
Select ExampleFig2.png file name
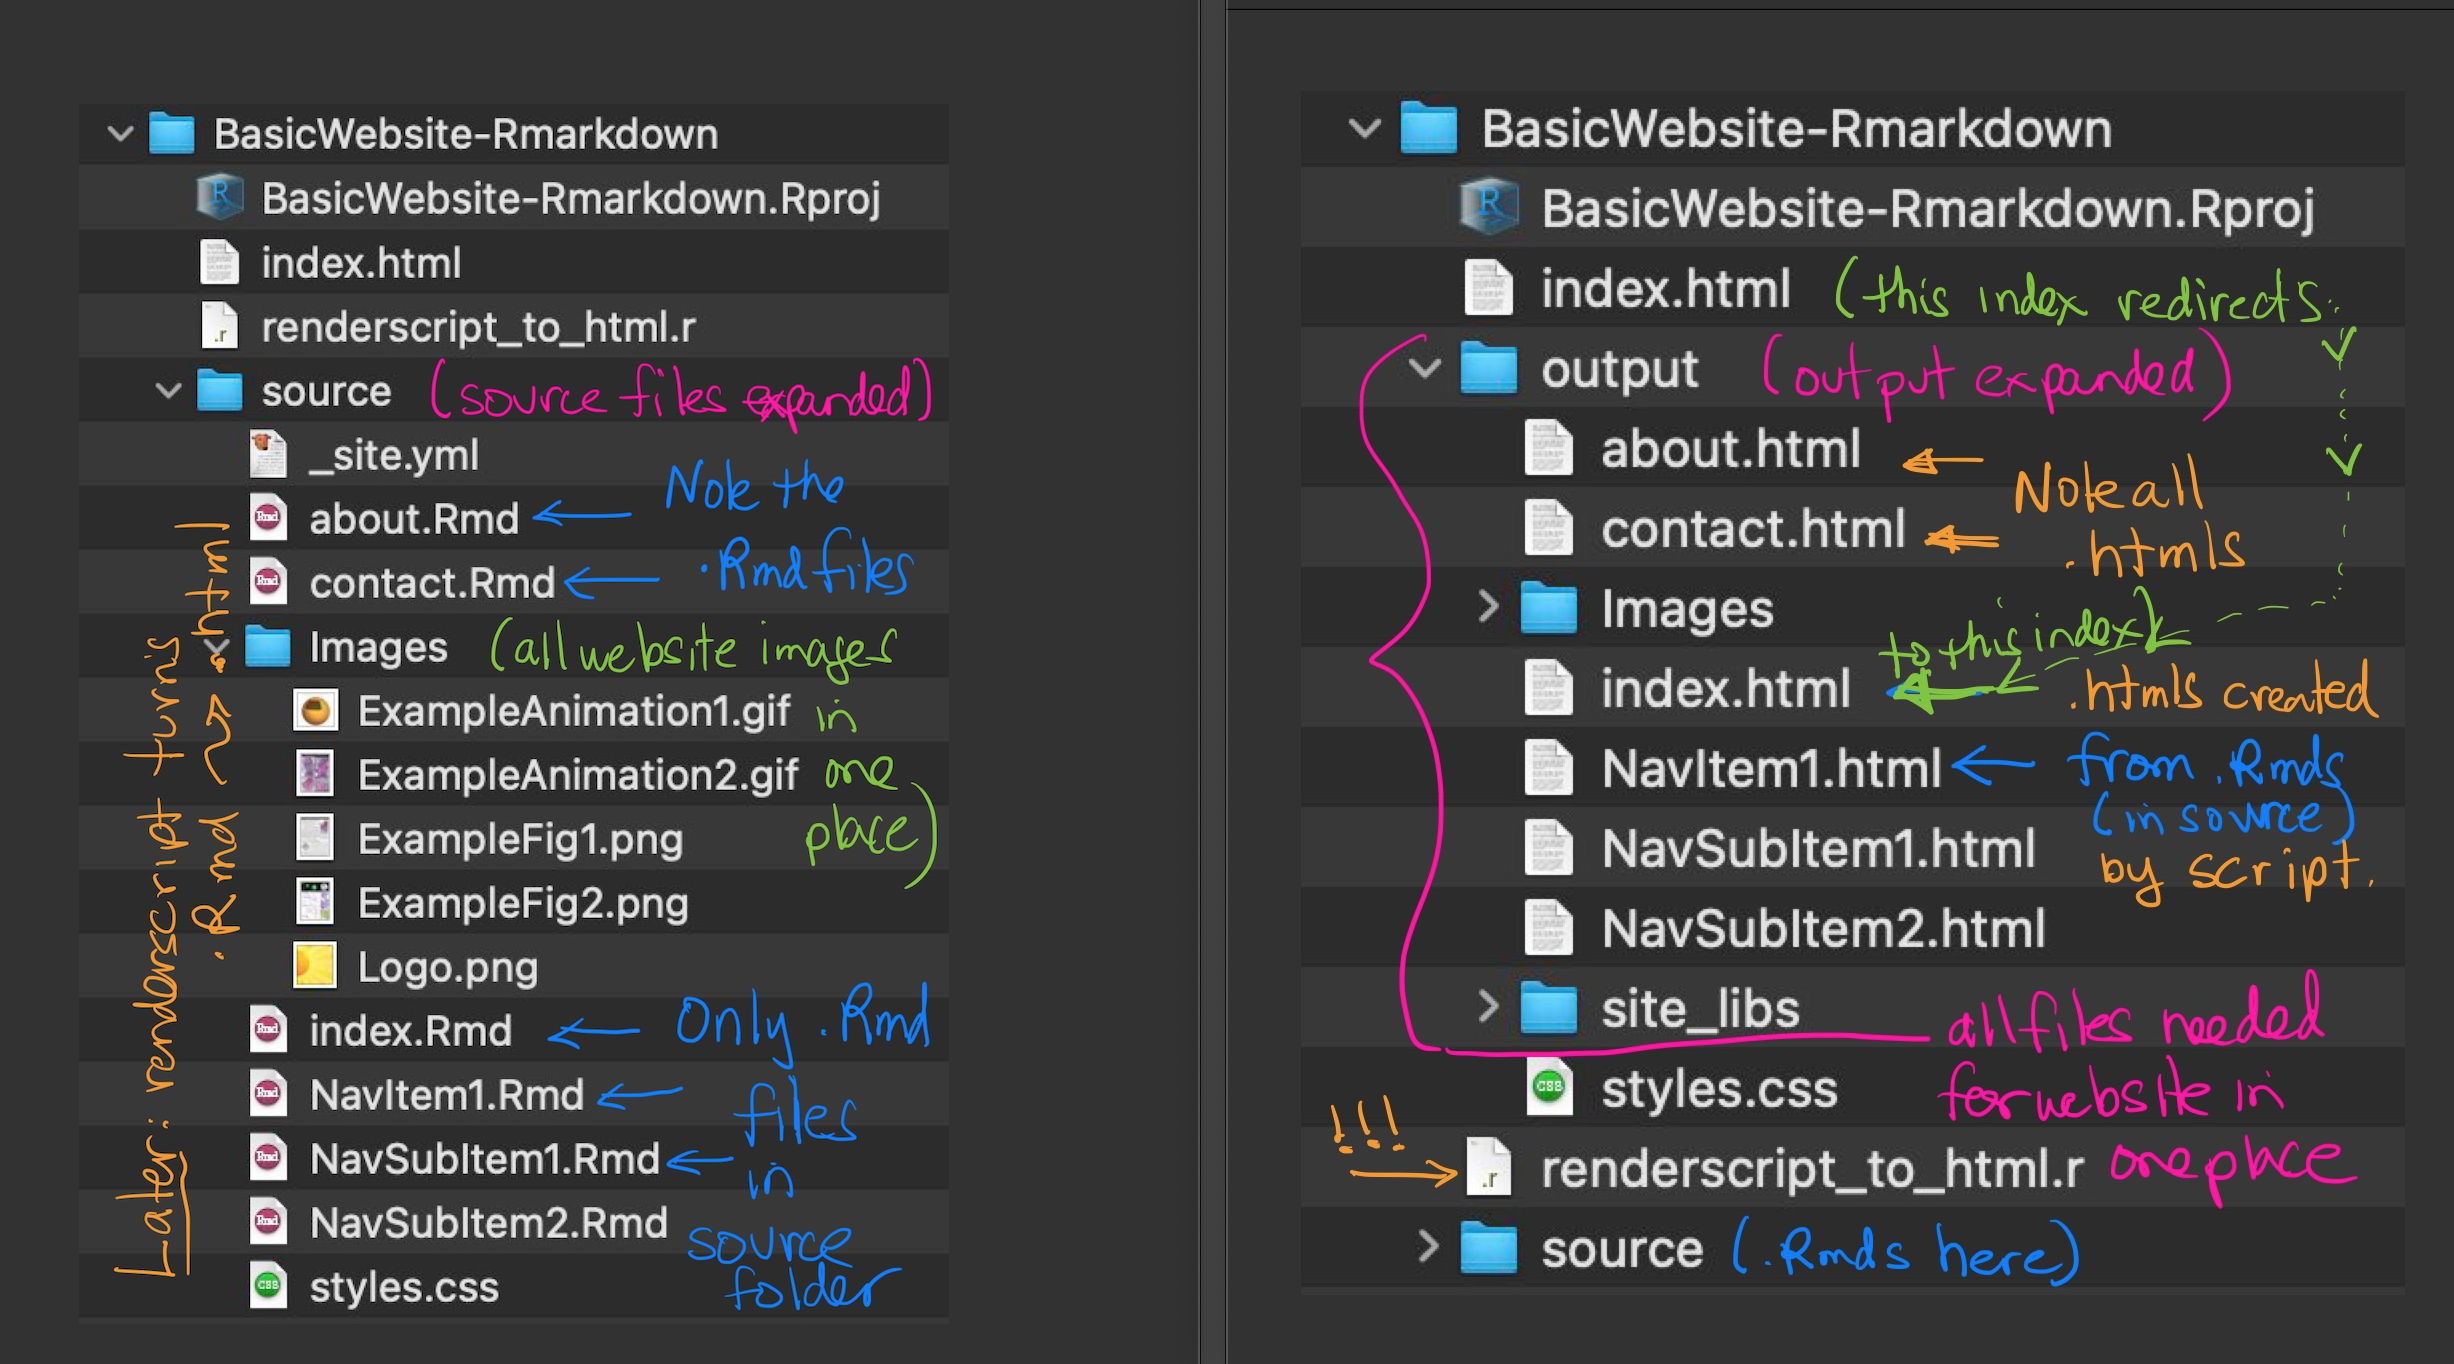(523, 904)
